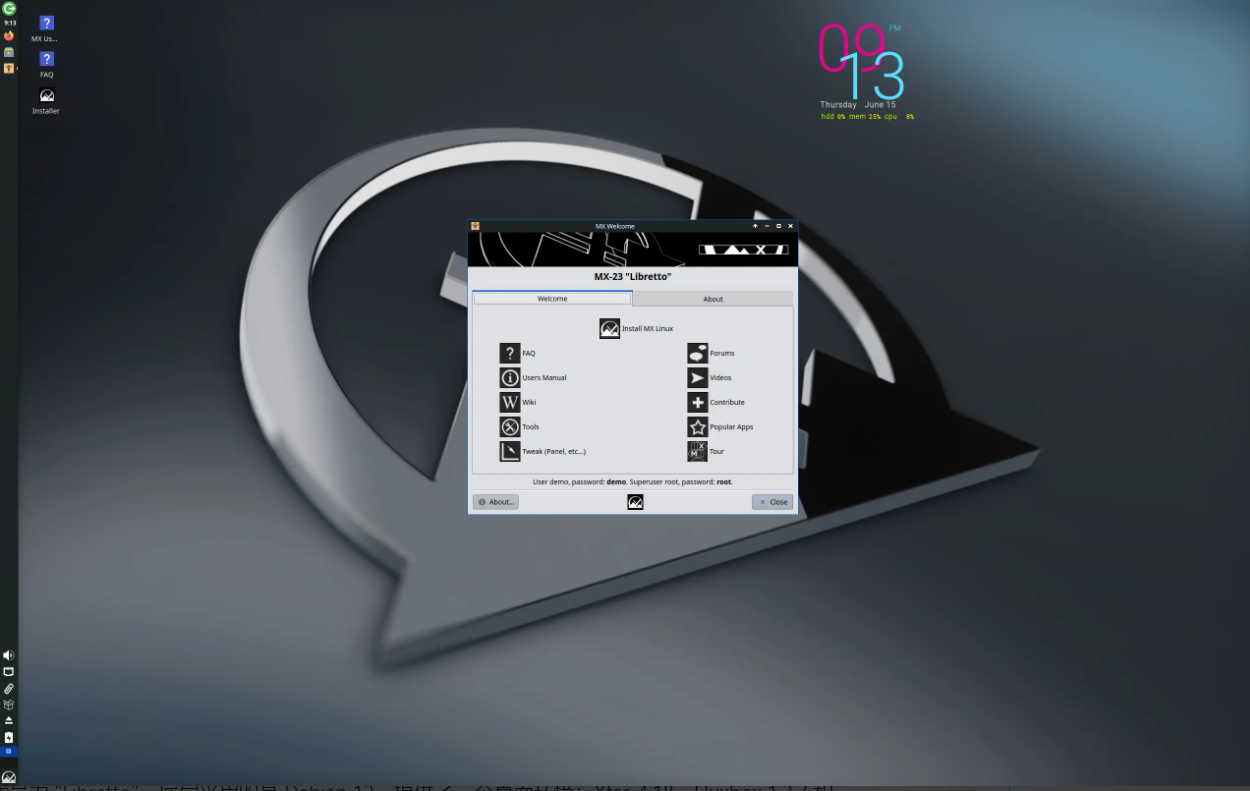Viewport: 1250px width, 791px height.
Task: Open Tweak (Panel, etc...) entry
Action: click(543, 451)
